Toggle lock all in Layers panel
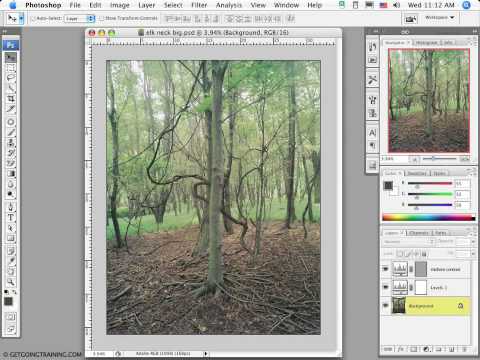The width and height of the screenshot is (480, 360). [x=424, y=254]
